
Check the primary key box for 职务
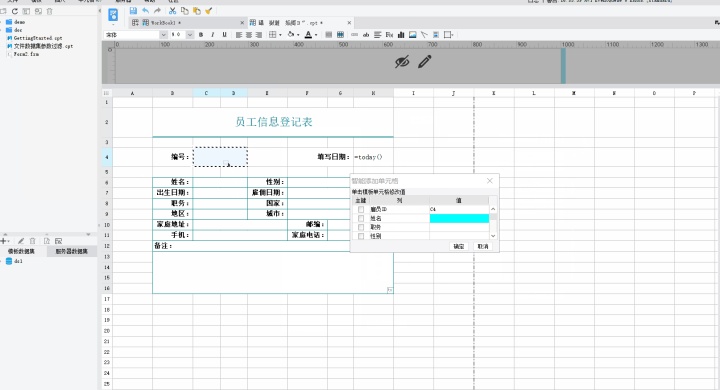pyautogui.click(x=361, y=227)
